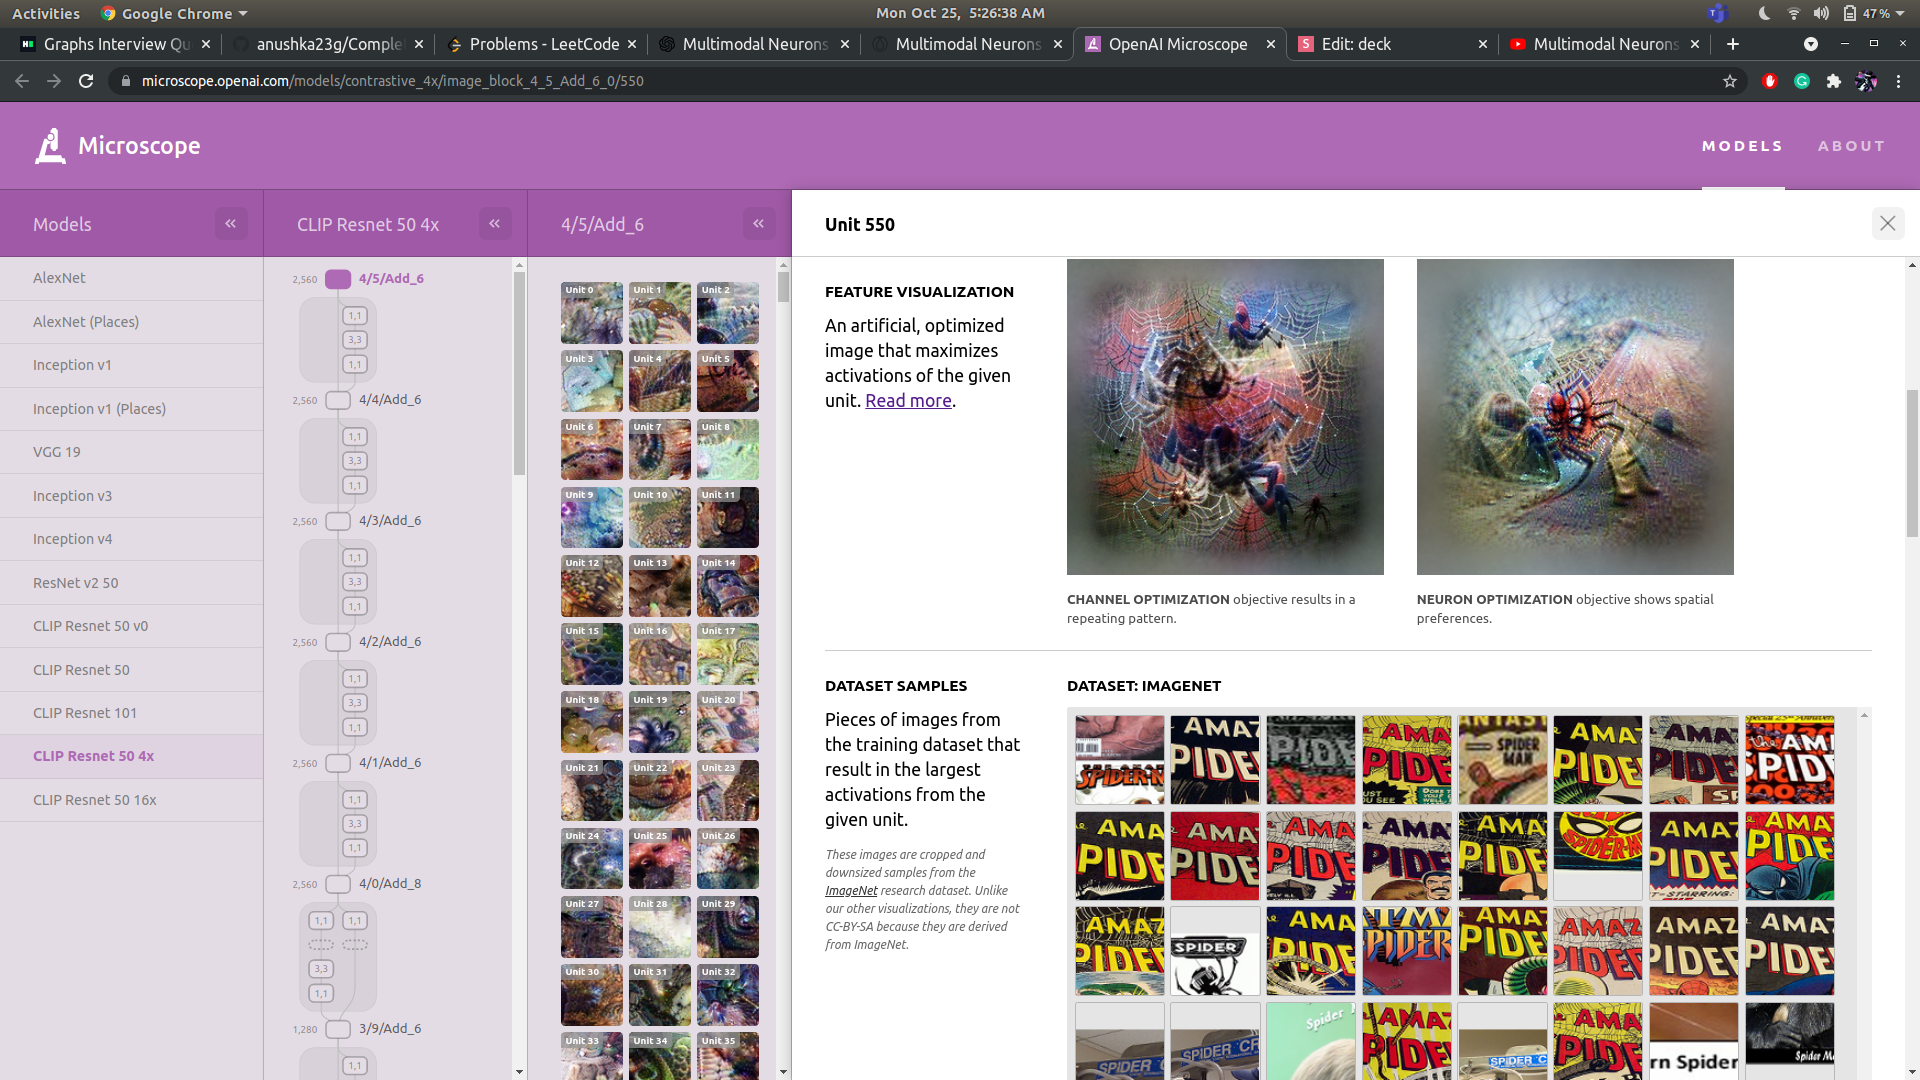Close the Unit 550 detail pane

point(1887,224)
